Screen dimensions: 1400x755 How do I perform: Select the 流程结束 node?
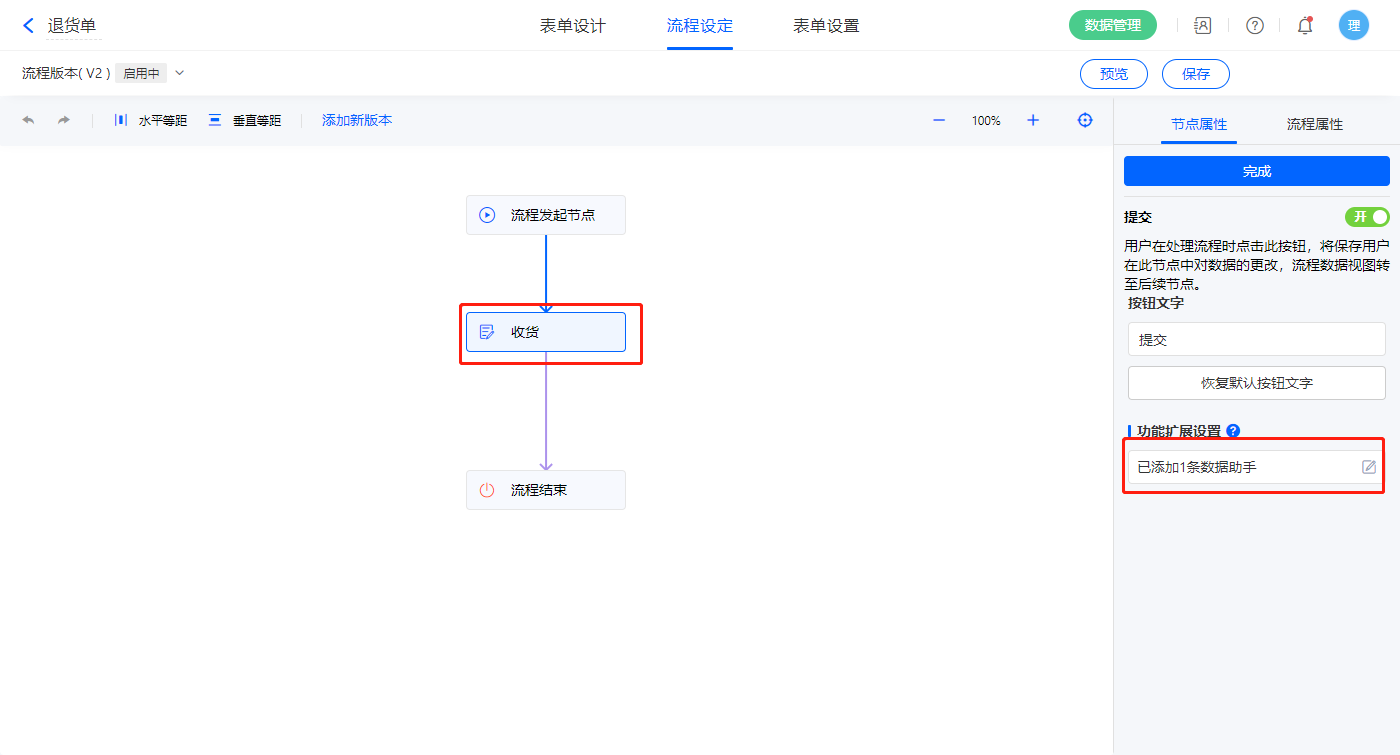click(545, 490)
